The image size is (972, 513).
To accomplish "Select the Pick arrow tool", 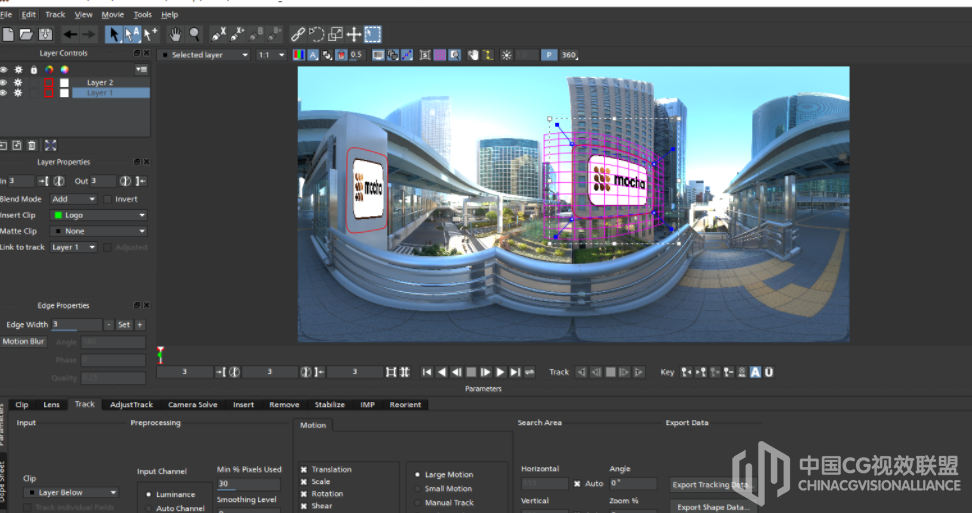I will pos(113,34).
